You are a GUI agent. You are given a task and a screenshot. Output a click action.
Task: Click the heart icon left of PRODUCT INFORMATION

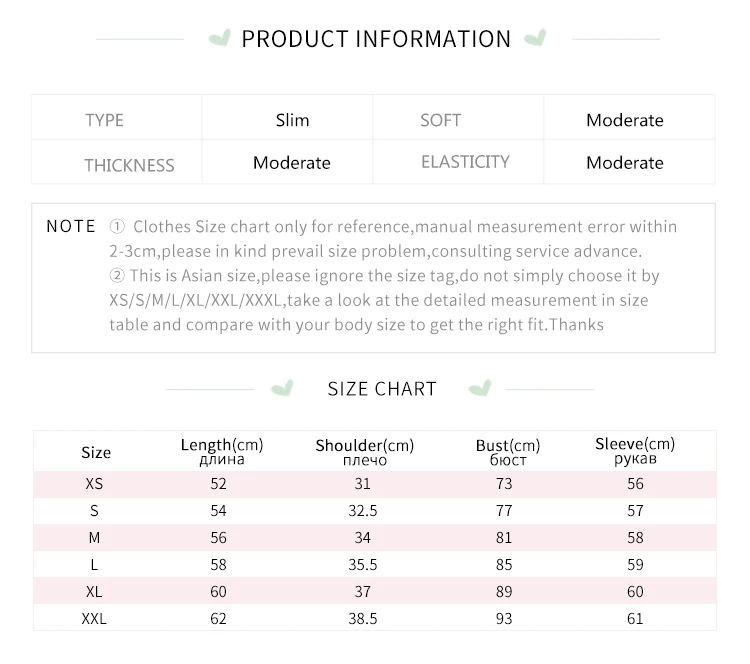(x=220, y=38)
